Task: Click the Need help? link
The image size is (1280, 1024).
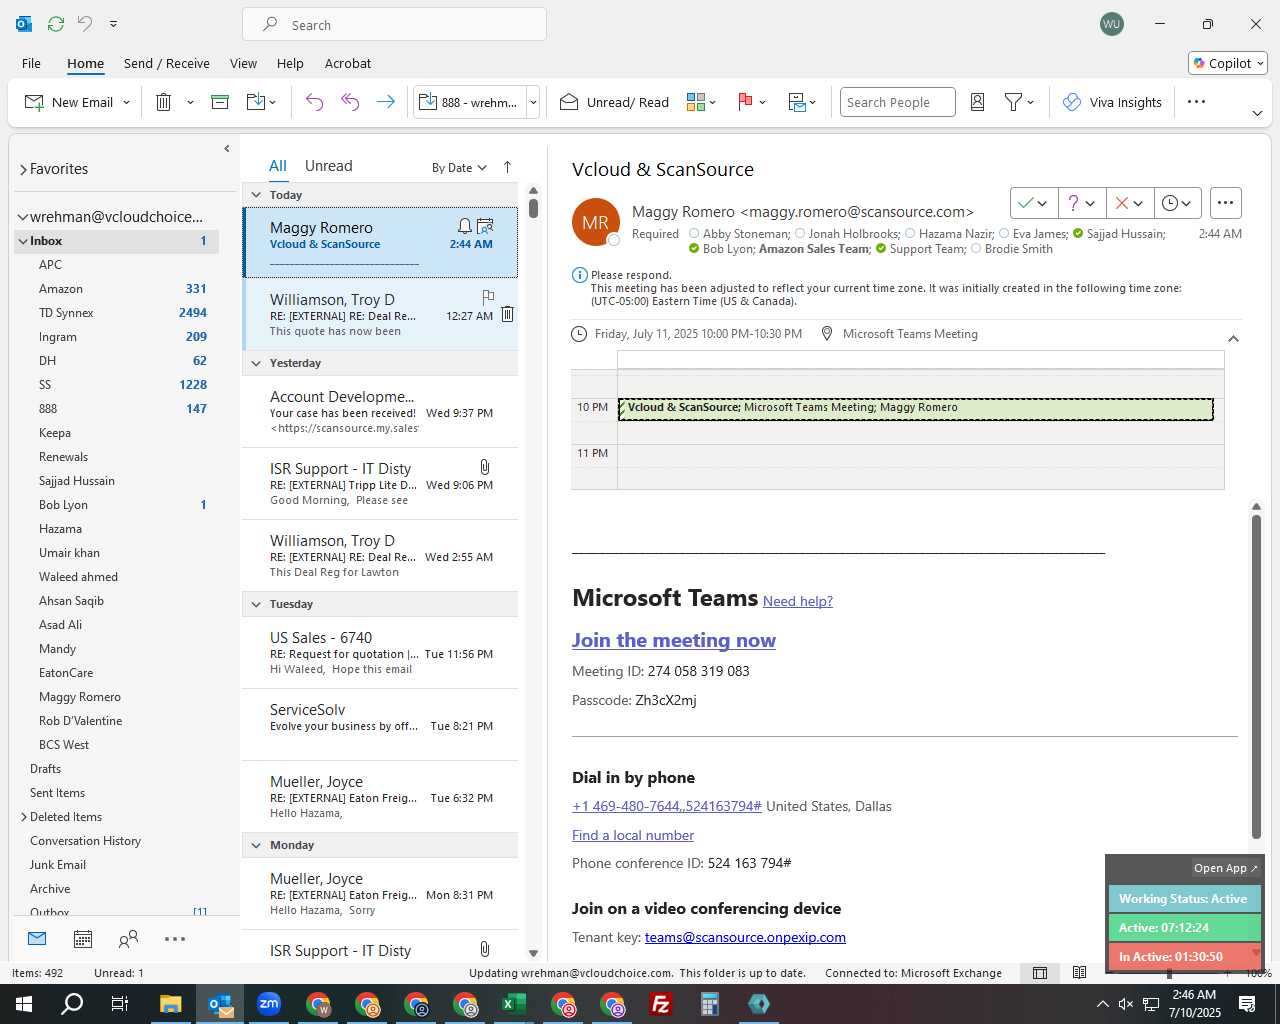Action: pos(798,601)
